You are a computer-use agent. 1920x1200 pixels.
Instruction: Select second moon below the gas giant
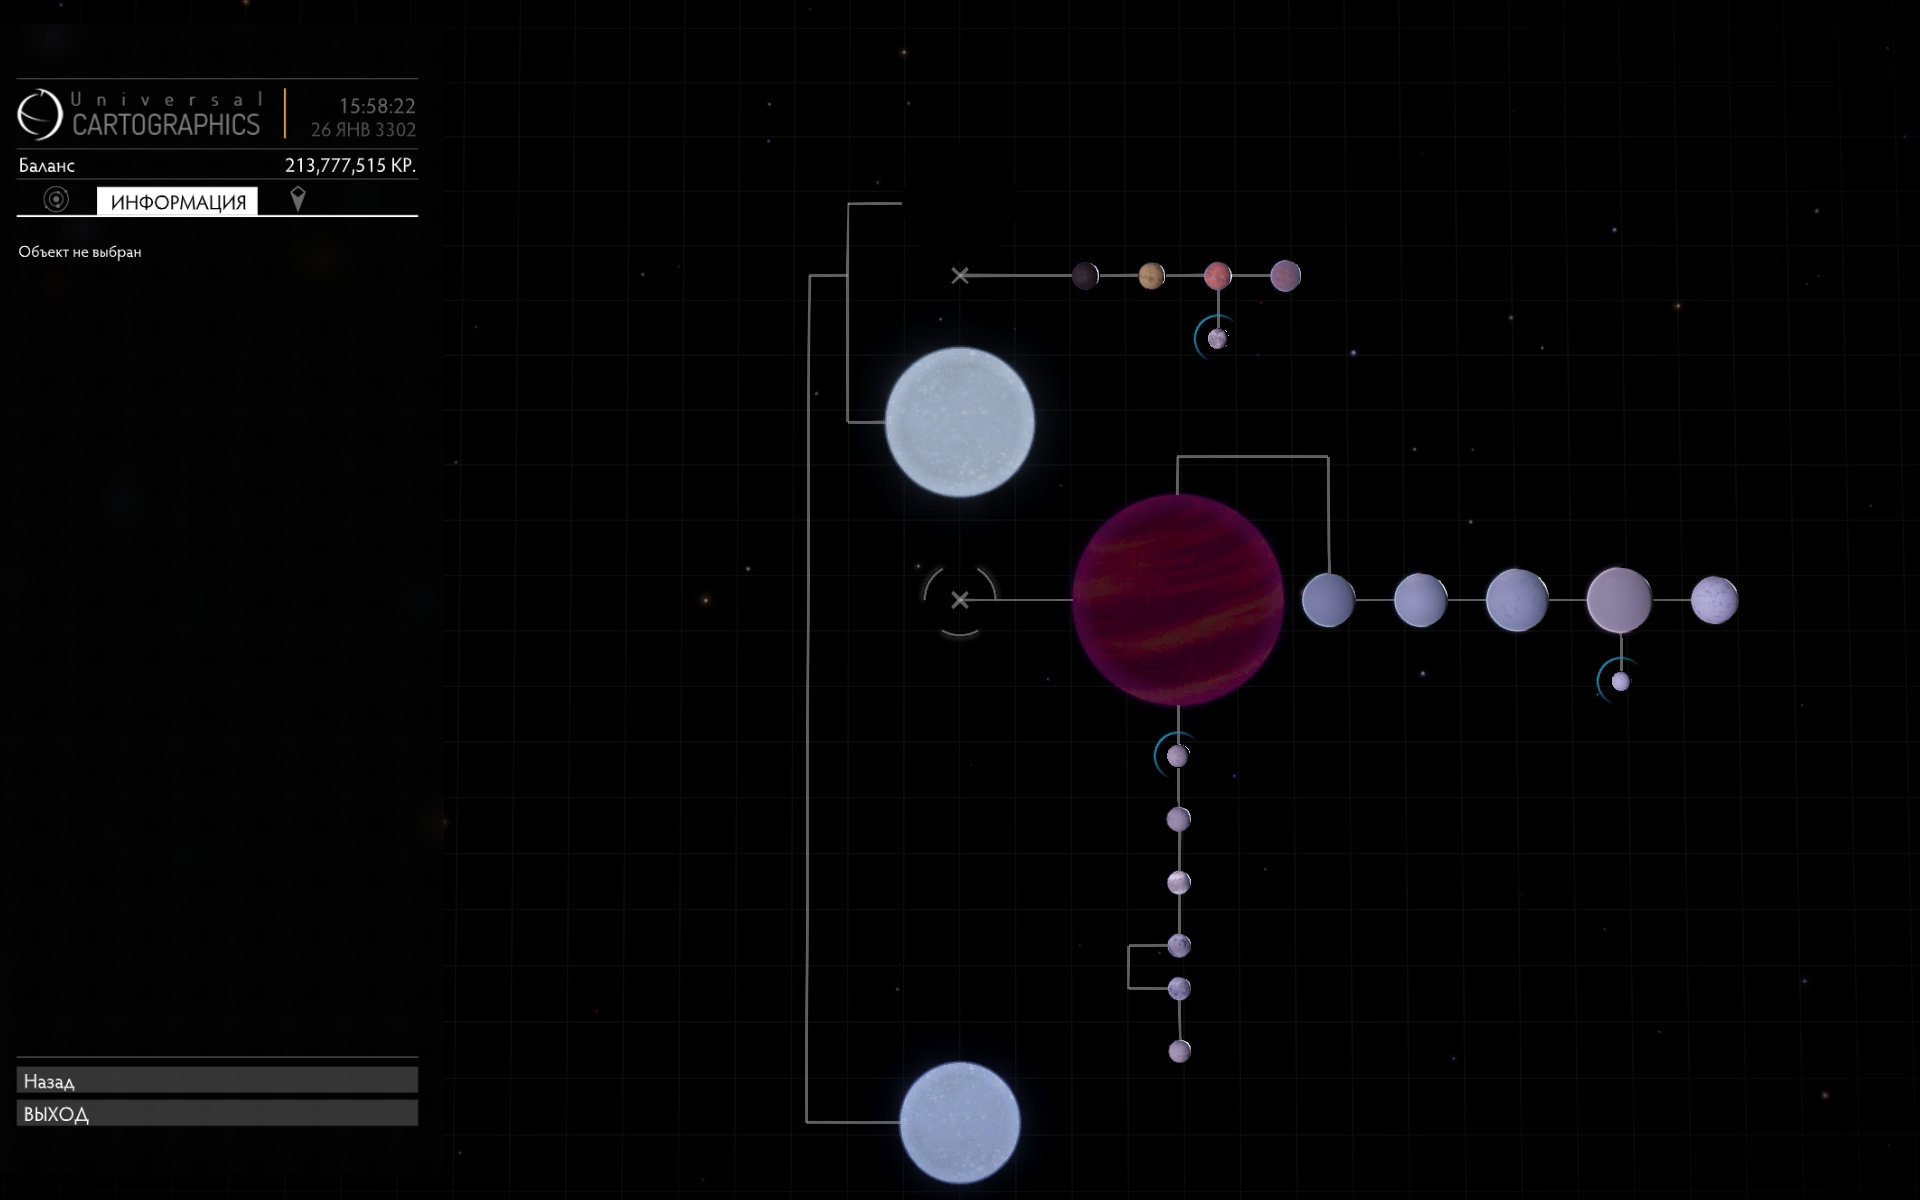tap(1178, 819)
